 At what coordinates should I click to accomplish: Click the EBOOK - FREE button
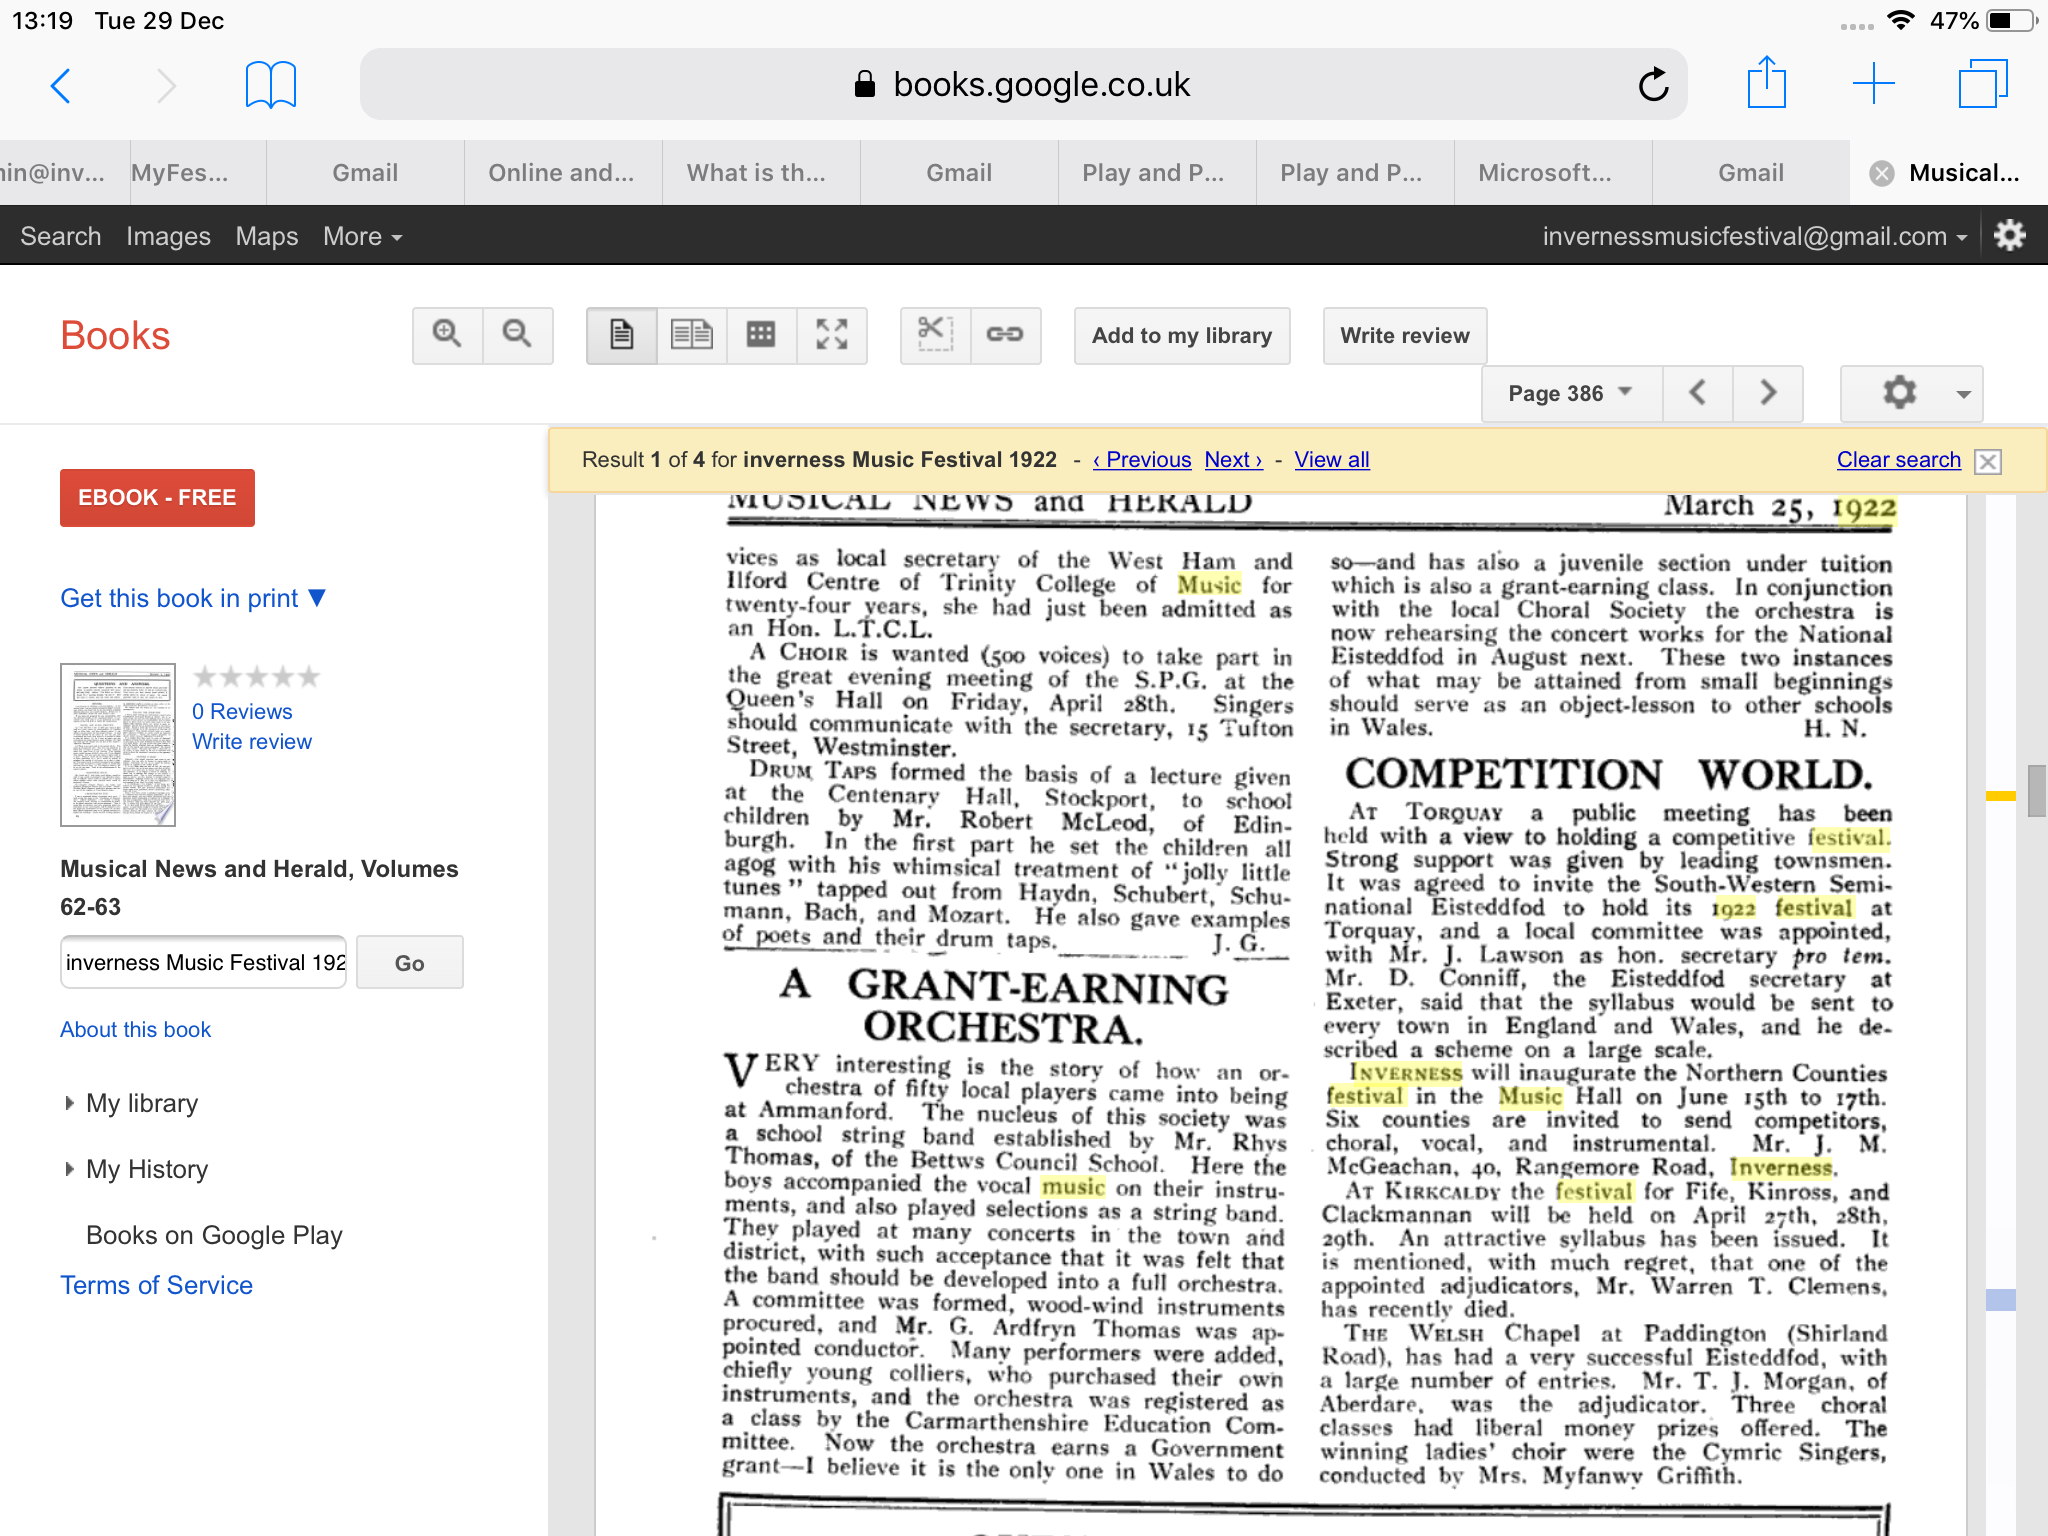coord(158,498)
